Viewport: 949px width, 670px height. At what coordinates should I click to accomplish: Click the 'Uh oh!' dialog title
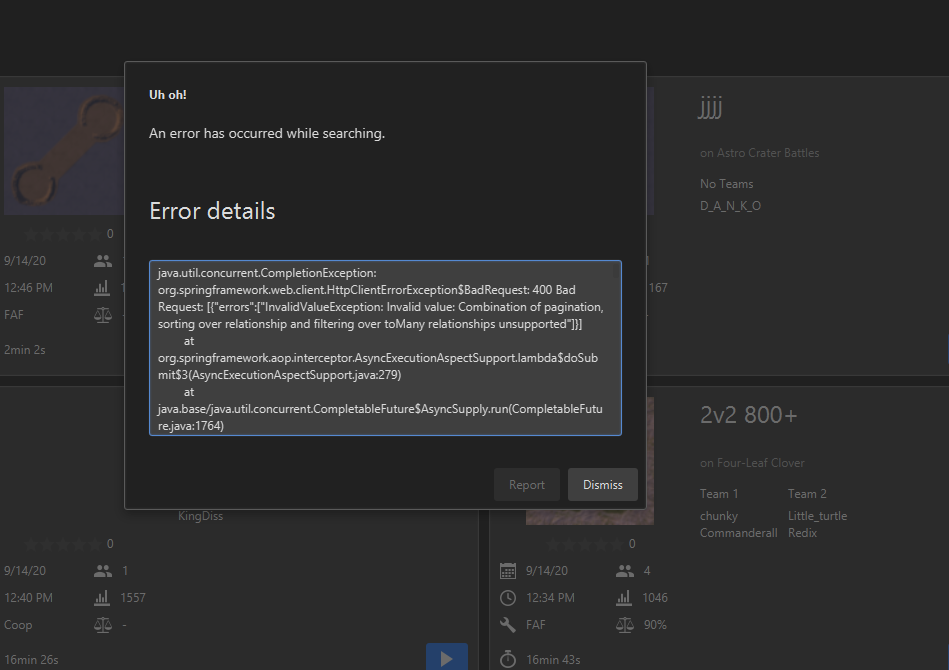tap(168, 95)
